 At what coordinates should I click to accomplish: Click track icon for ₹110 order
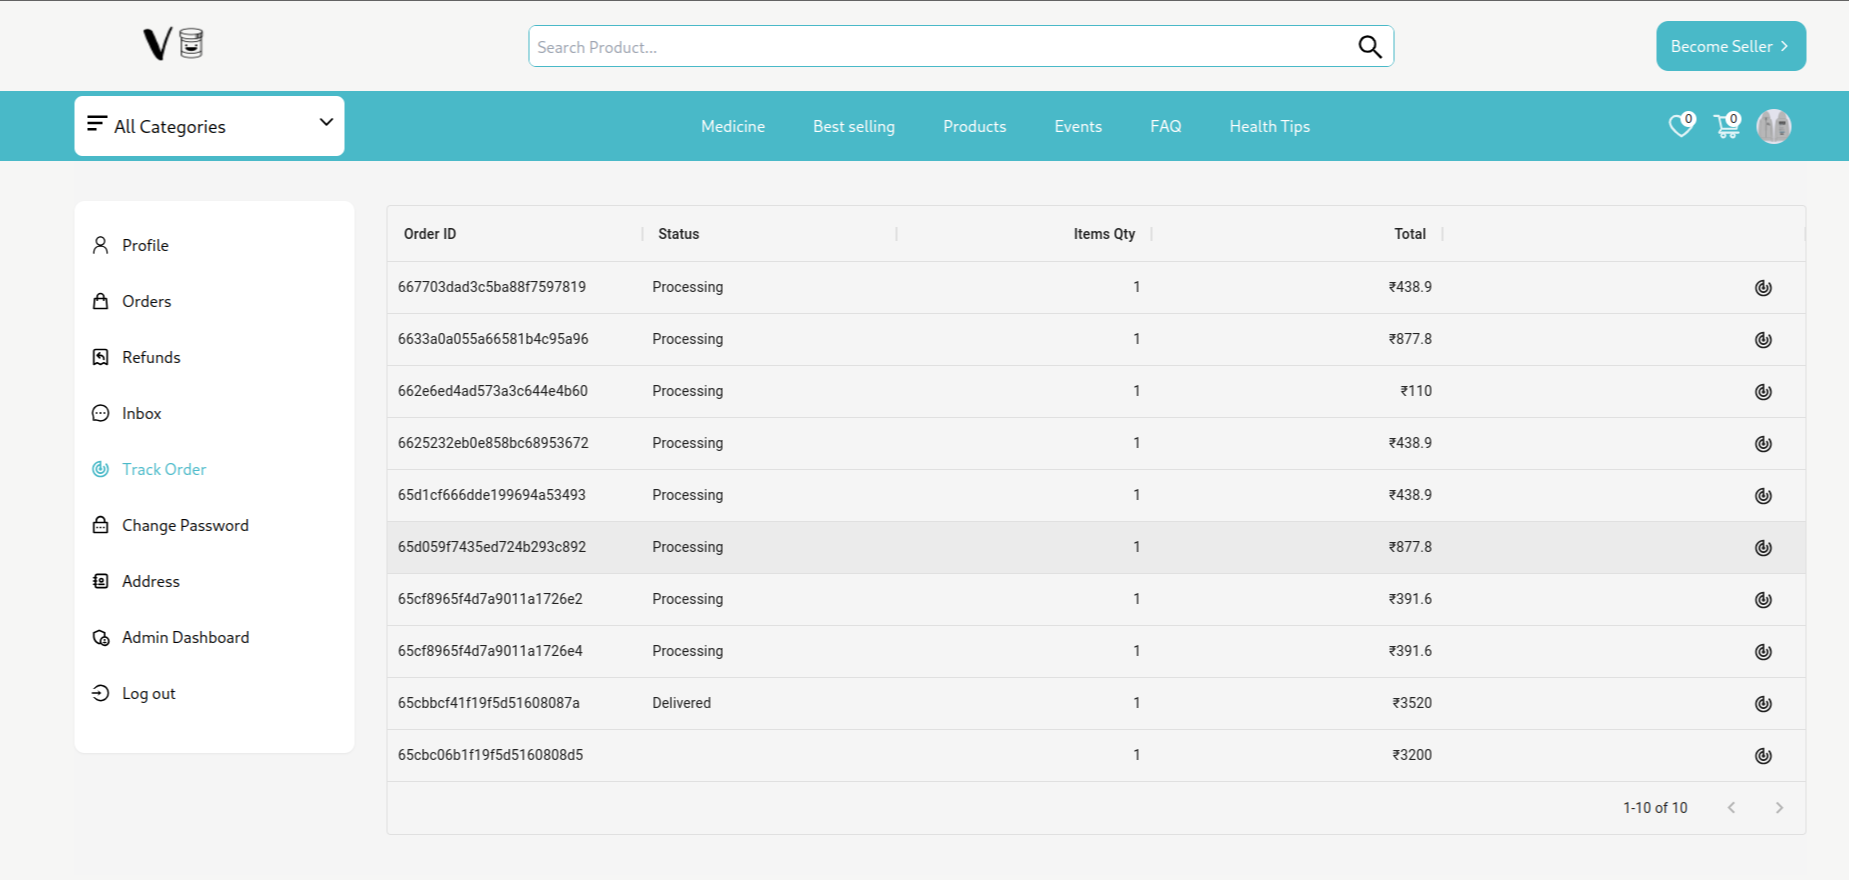[x=1763, y=392]
